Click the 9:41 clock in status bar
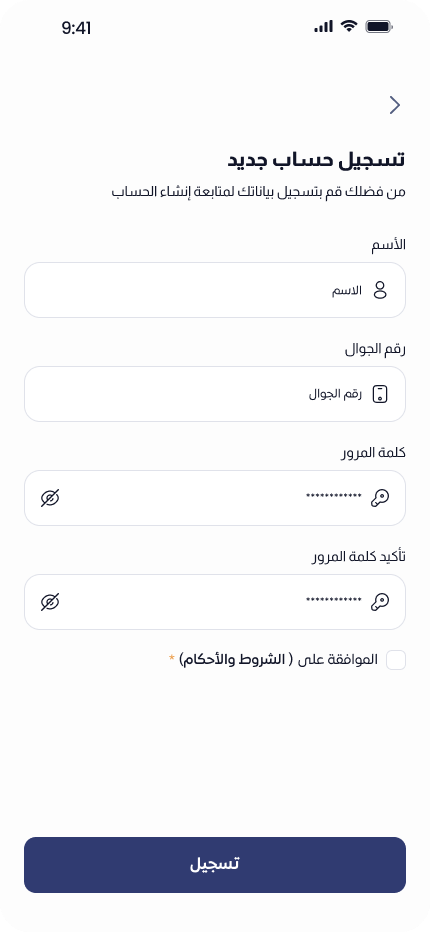Image resolution: width=430 pixels, height=932 pixels. pos(76,28)
